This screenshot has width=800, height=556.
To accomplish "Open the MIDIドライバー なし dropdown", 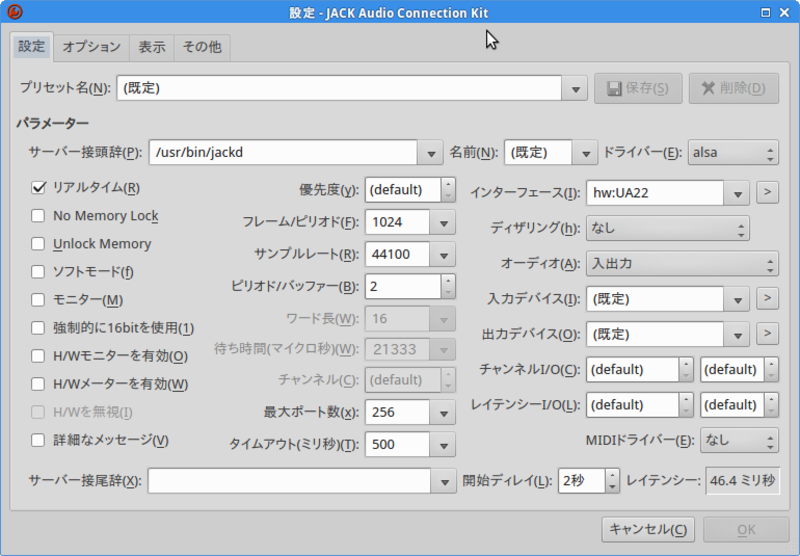I will click(x=739, y=440).
